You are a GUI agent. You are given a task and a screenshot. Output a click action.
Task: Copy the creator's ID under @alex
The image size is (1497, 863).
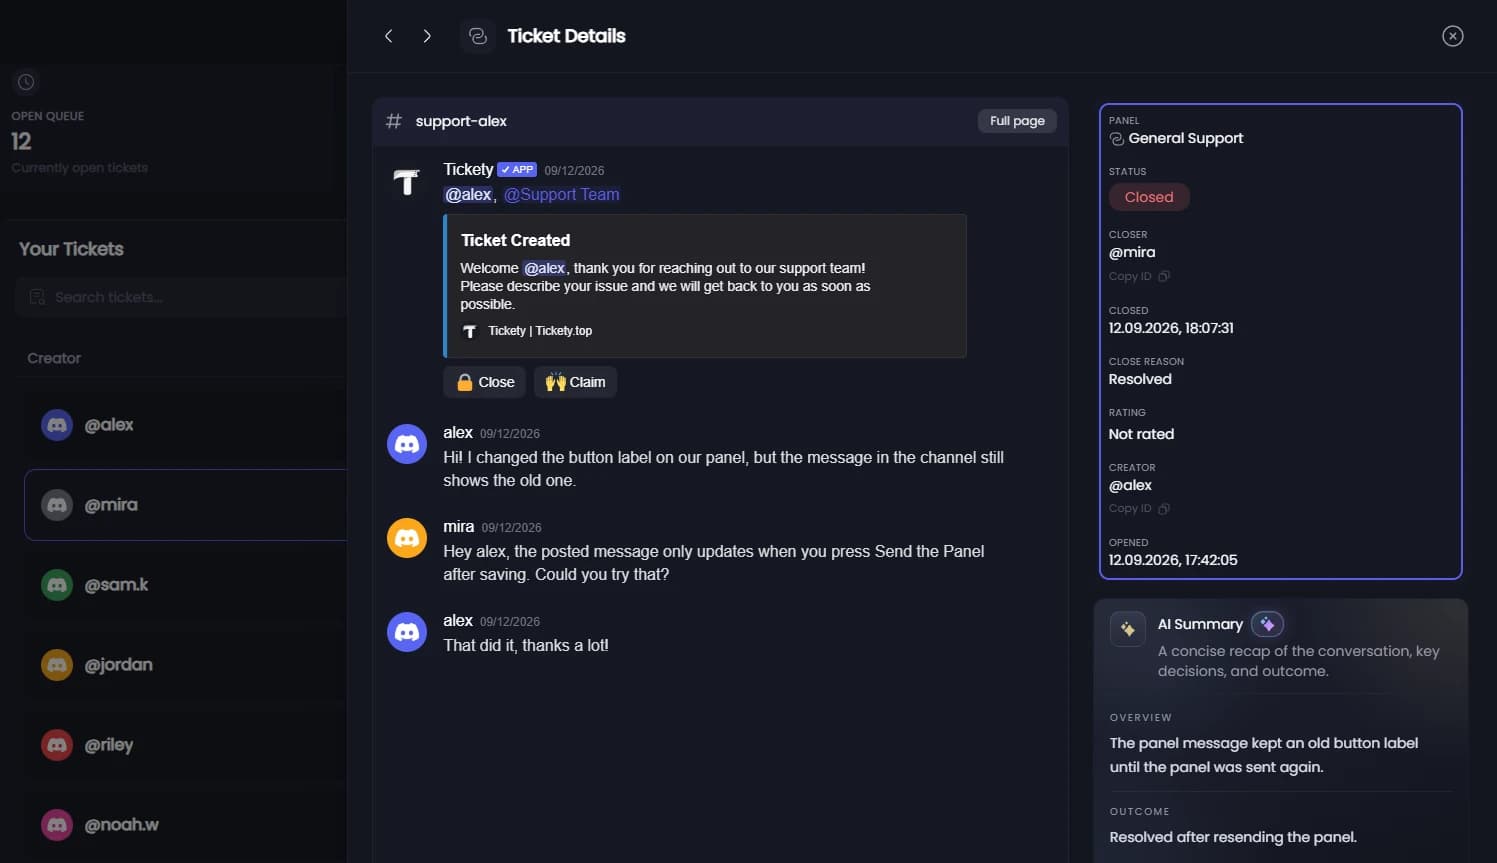[1139, 508]
